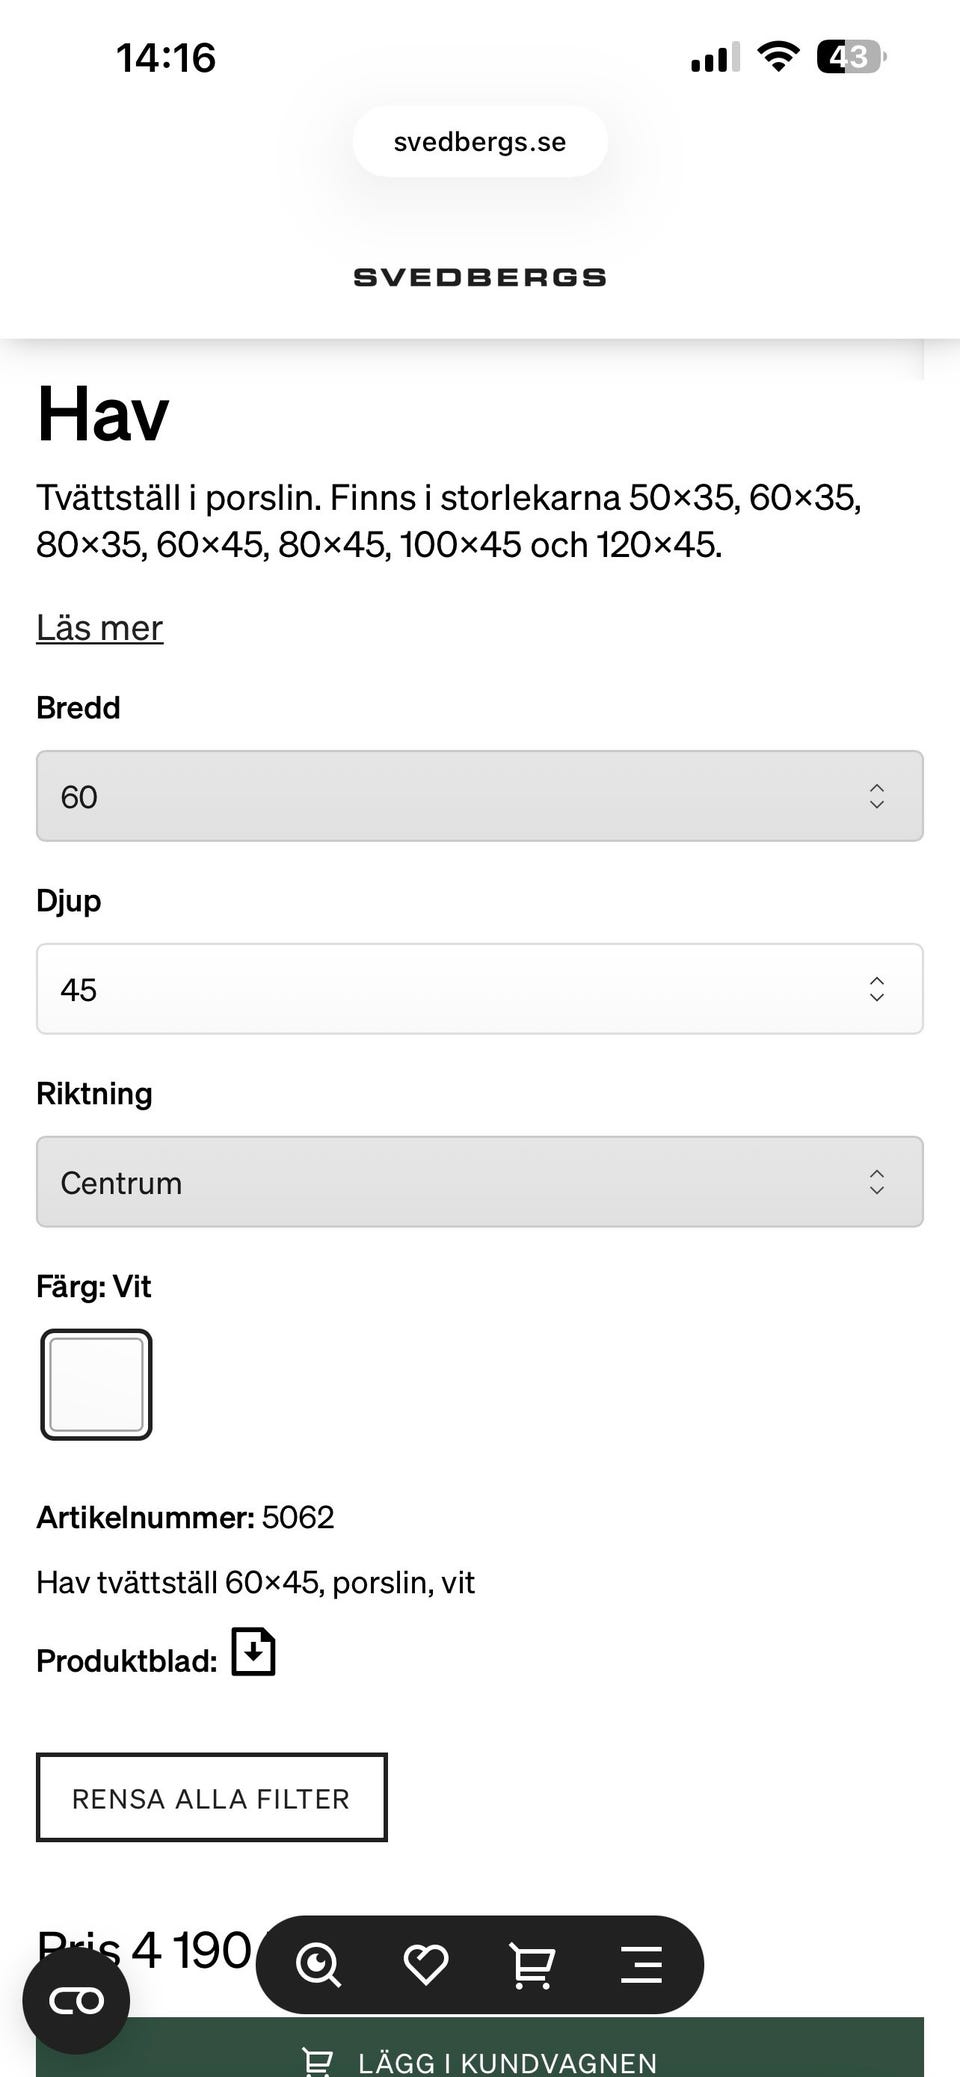Tap the 14:16 clock in status bar
This screenshot has height=2077, width=960.
[x=166, y=58]
